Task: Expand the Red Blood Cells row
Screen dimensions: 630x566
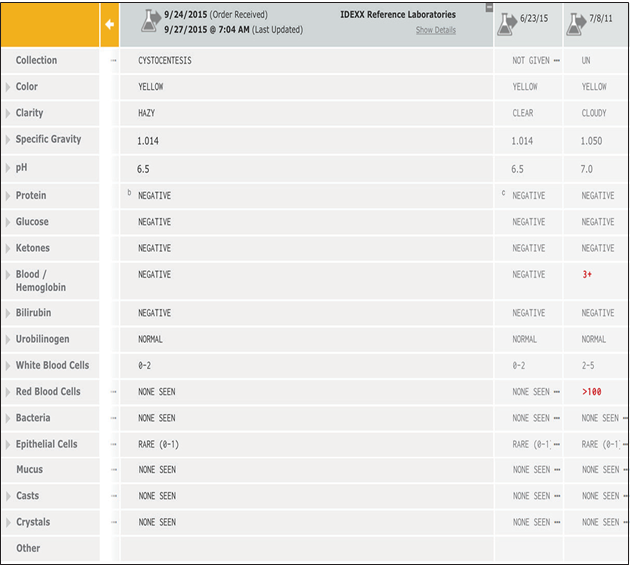Action: pos(8,392)
